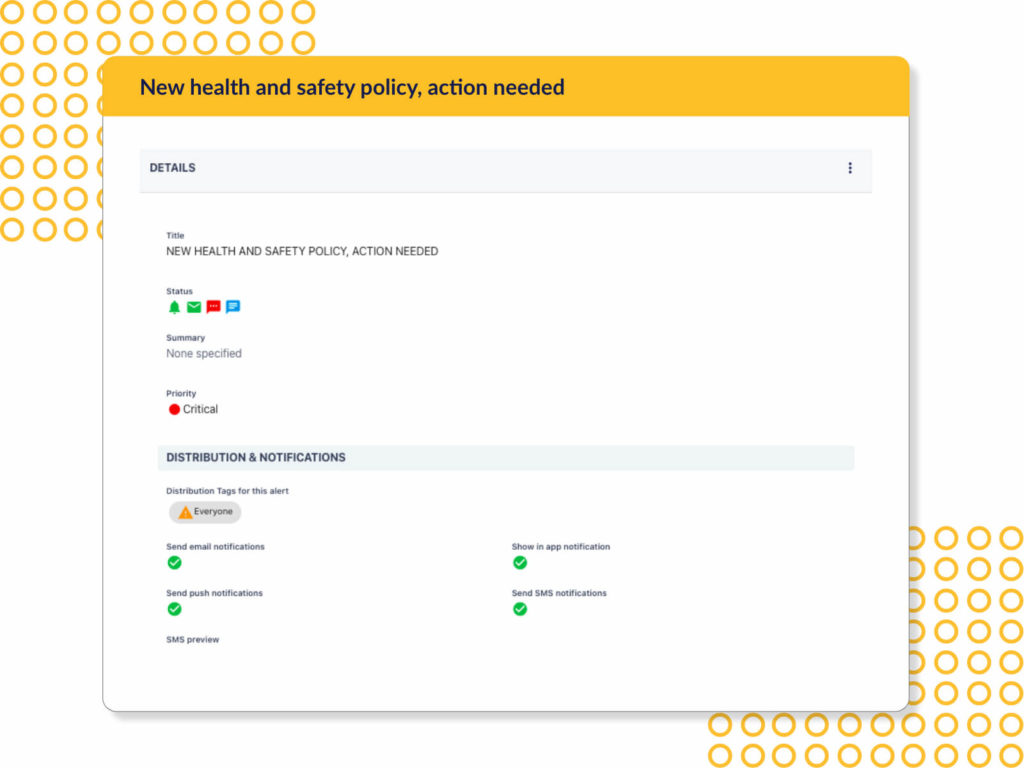This screenshot has width=1024, height=768.
Task: Click the 'Summary' field label
Action: click(x=185, y=338)
